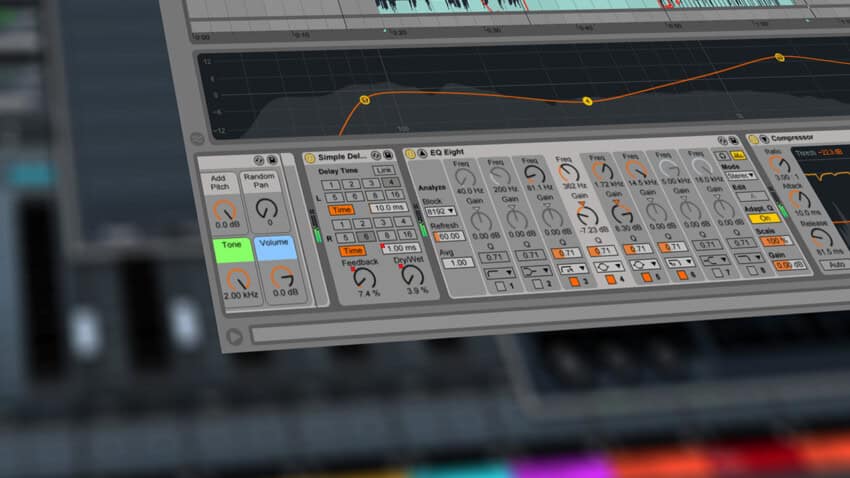
Task: Click the rack's save preset icon
Action: pos(272,160)
